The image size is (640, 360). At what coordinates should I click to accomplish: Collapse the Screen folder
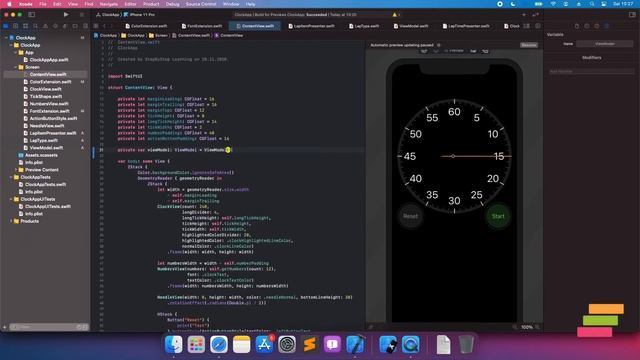coord(16,67)
